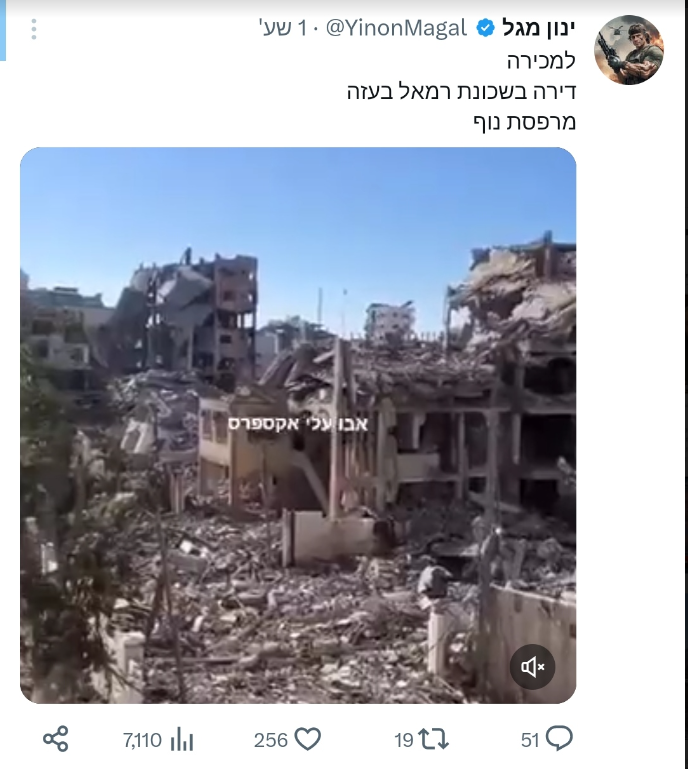Viewport: 688px width, 769px height.
Task: Click the 19 reposts count
Action: coord(404,740)
